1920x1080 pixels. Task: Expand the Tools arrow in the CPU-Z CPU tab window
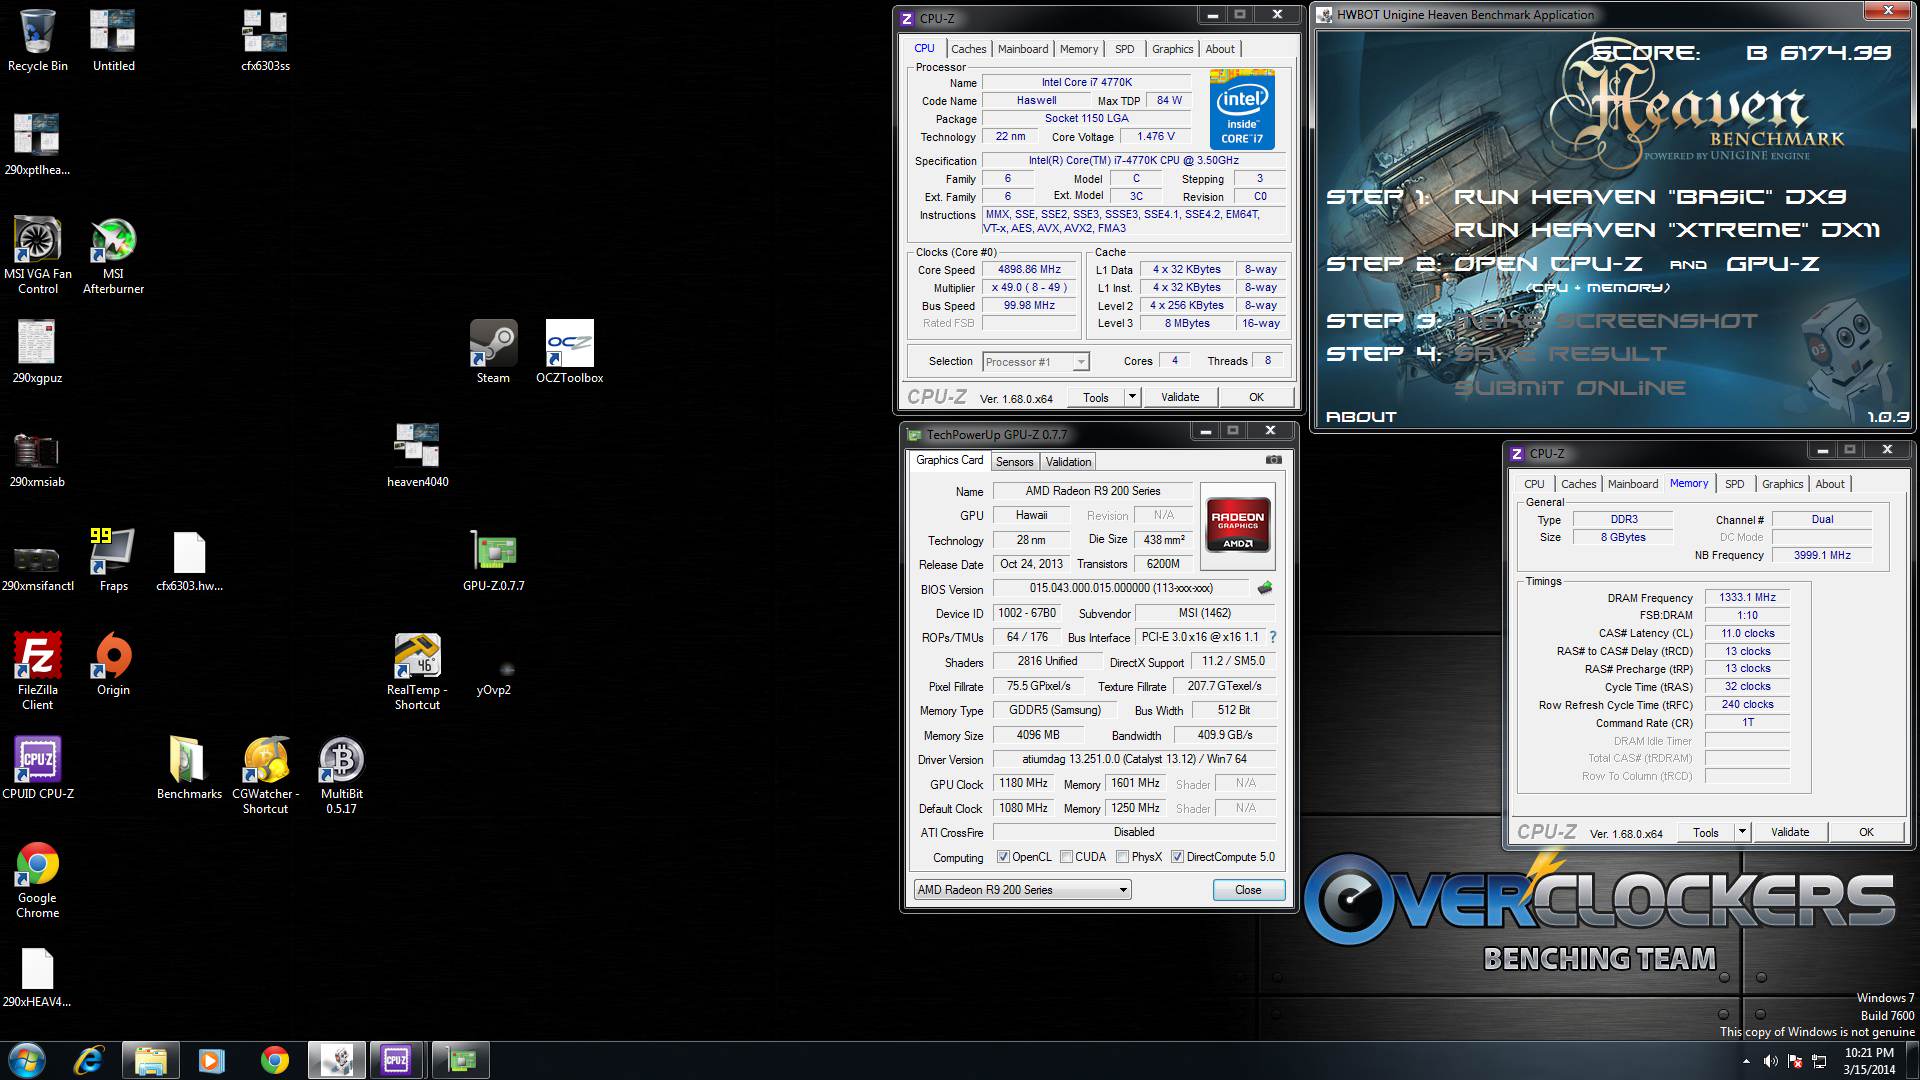click(x=1132, y=397)
